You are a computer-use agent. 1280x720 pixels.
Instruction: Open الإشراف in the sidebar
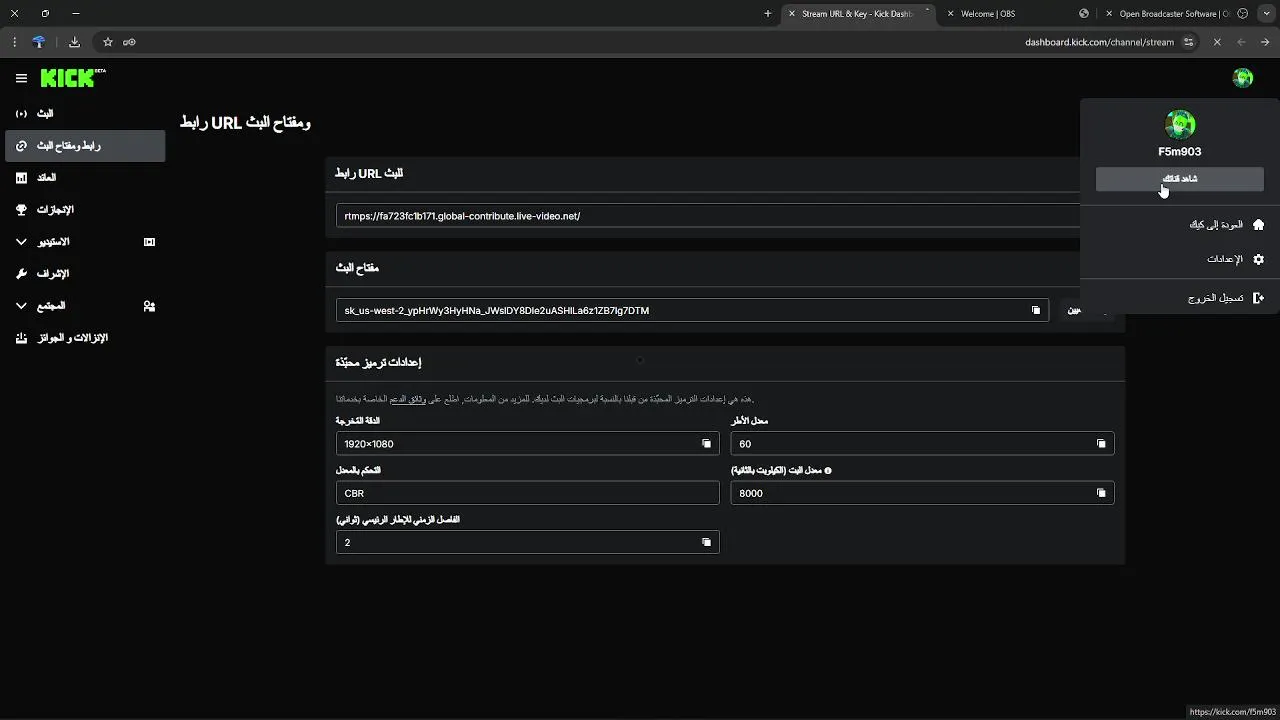(85, 274)
